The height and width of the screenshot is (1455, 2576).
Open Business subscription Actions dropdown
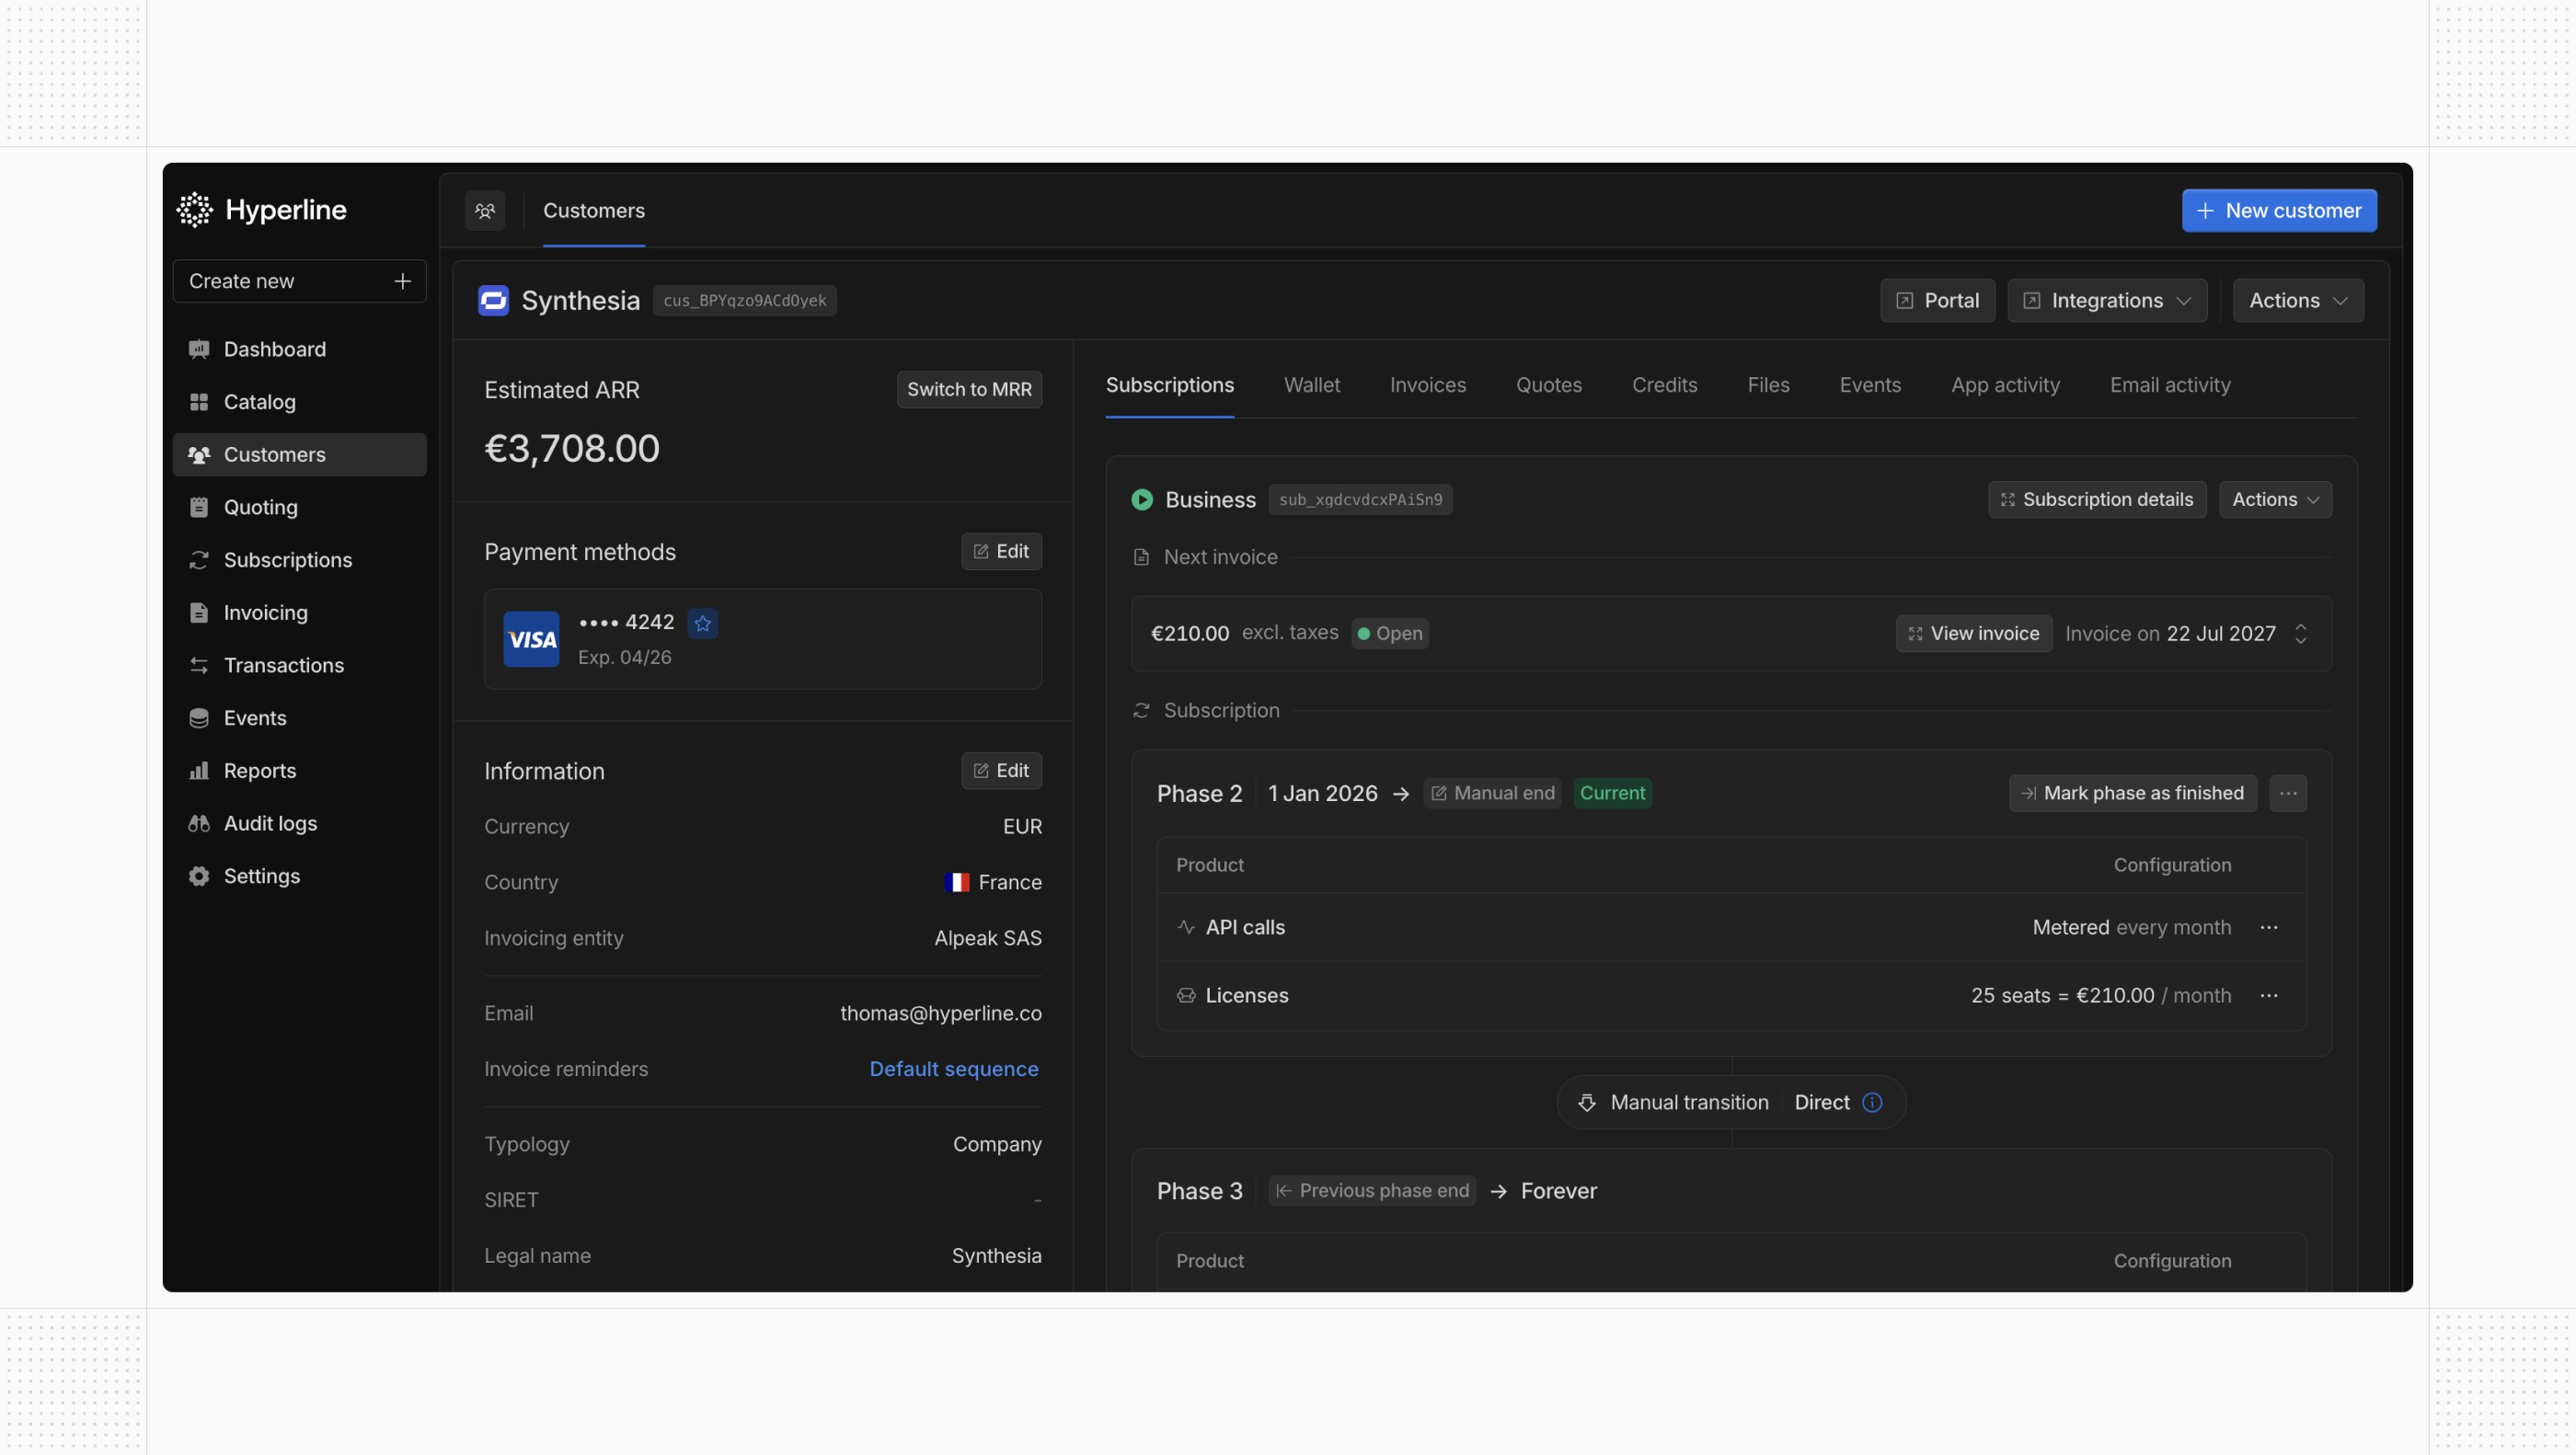[2274, 499]
